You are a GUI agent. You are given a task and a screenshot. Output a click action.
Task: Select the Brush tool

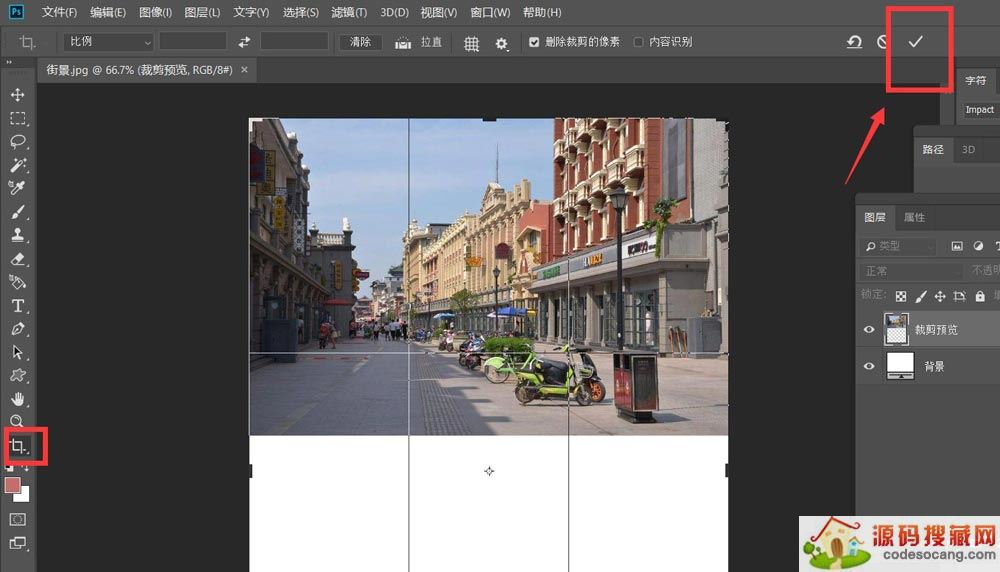click(x=18, y=212)
